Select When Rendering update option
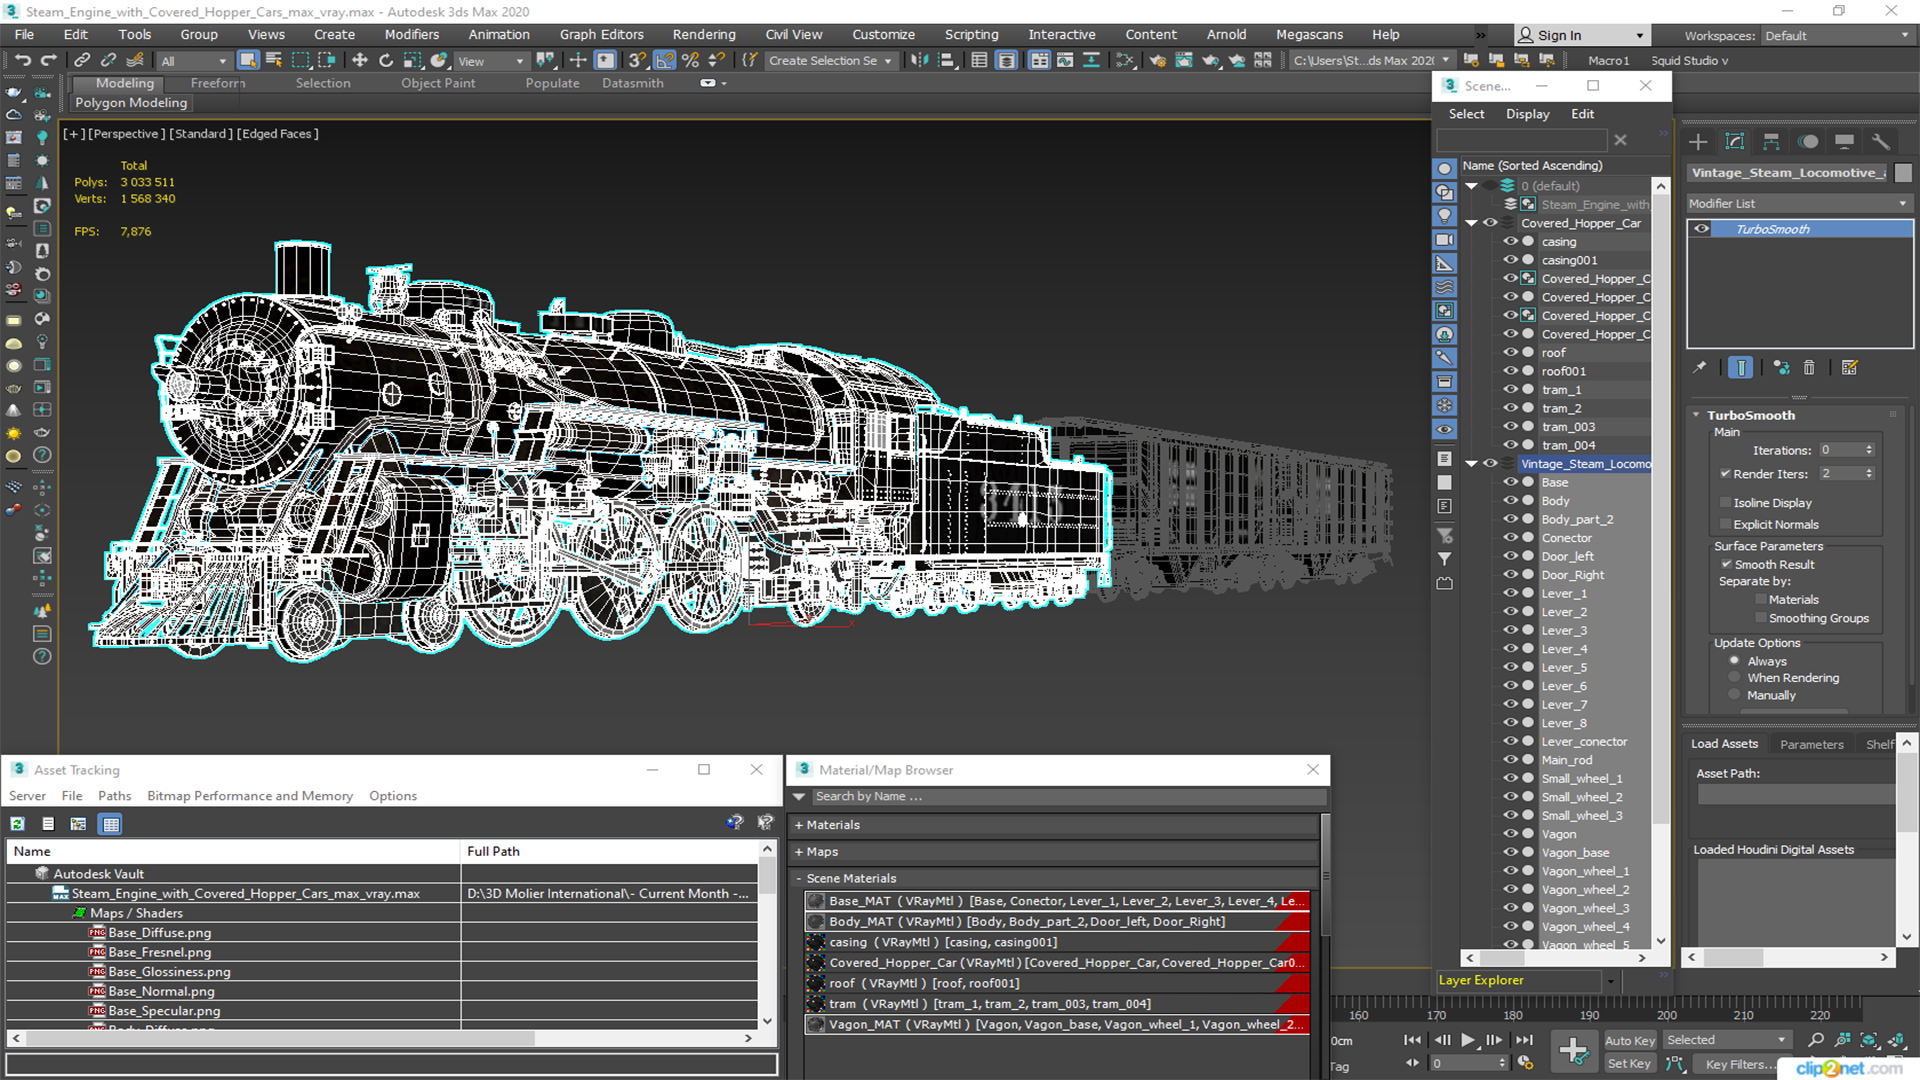The height and width of the screenshot is (1080, 1920). point(1734,677)
